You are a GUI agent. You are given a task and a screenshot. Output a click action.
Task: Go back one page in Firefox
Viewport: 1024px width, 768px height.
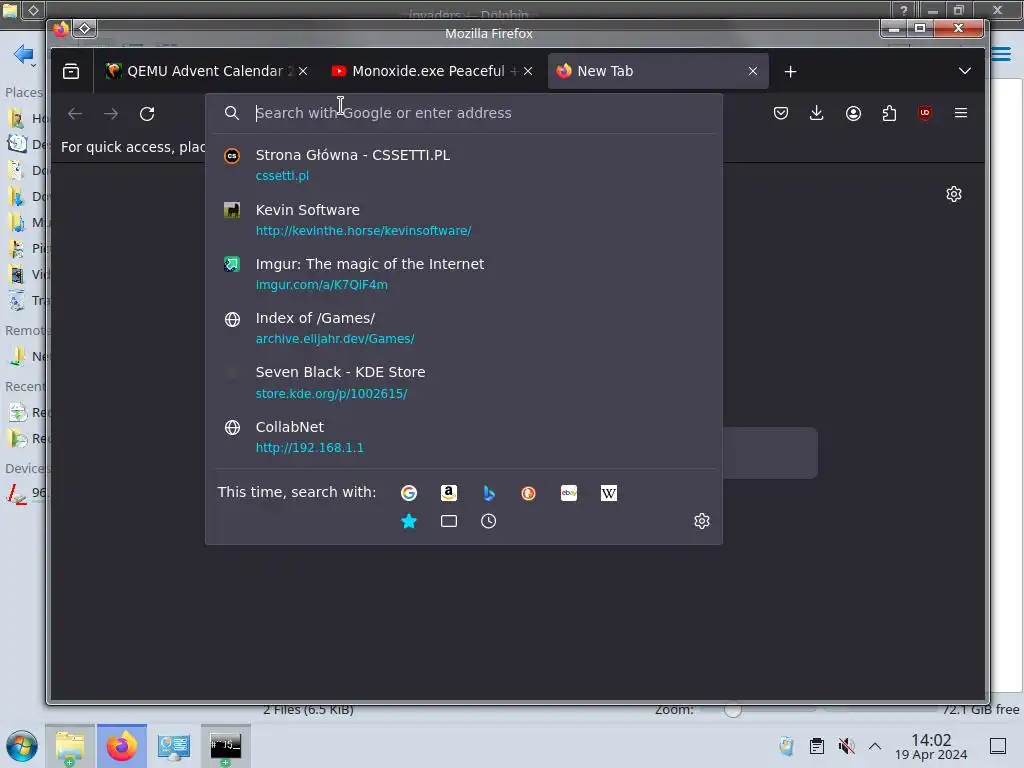[75, 114]
